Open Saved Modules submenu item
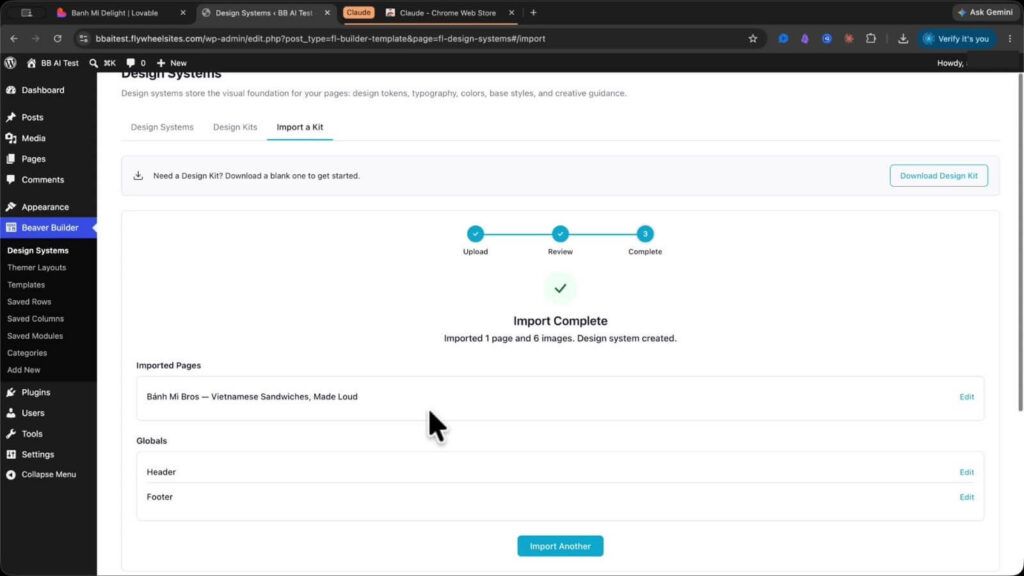Image resolution: width=1024 pixels, height=576 pixels. [x=35, y=336]
